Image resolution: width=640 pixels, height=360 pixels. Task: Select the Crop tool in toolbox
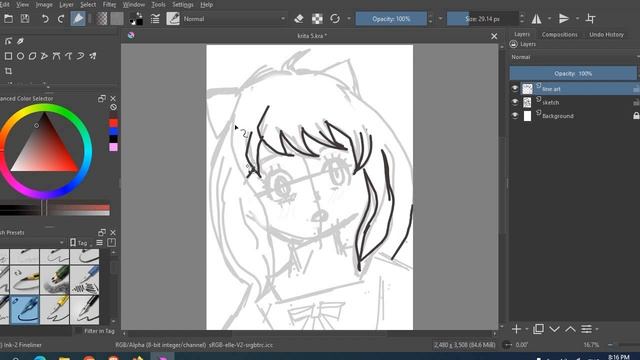coord(8,71)
